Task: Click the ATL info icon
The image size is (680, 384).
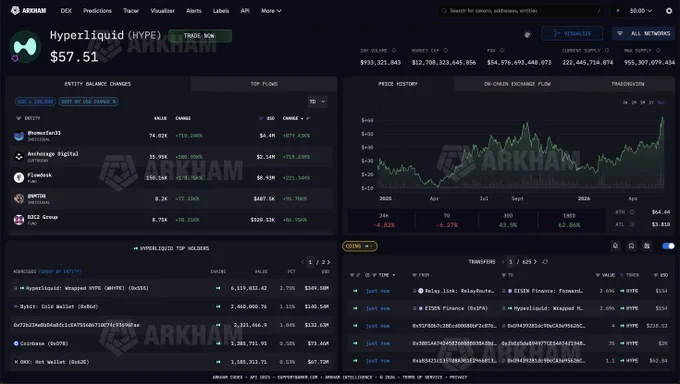Action: click(632, 224)
